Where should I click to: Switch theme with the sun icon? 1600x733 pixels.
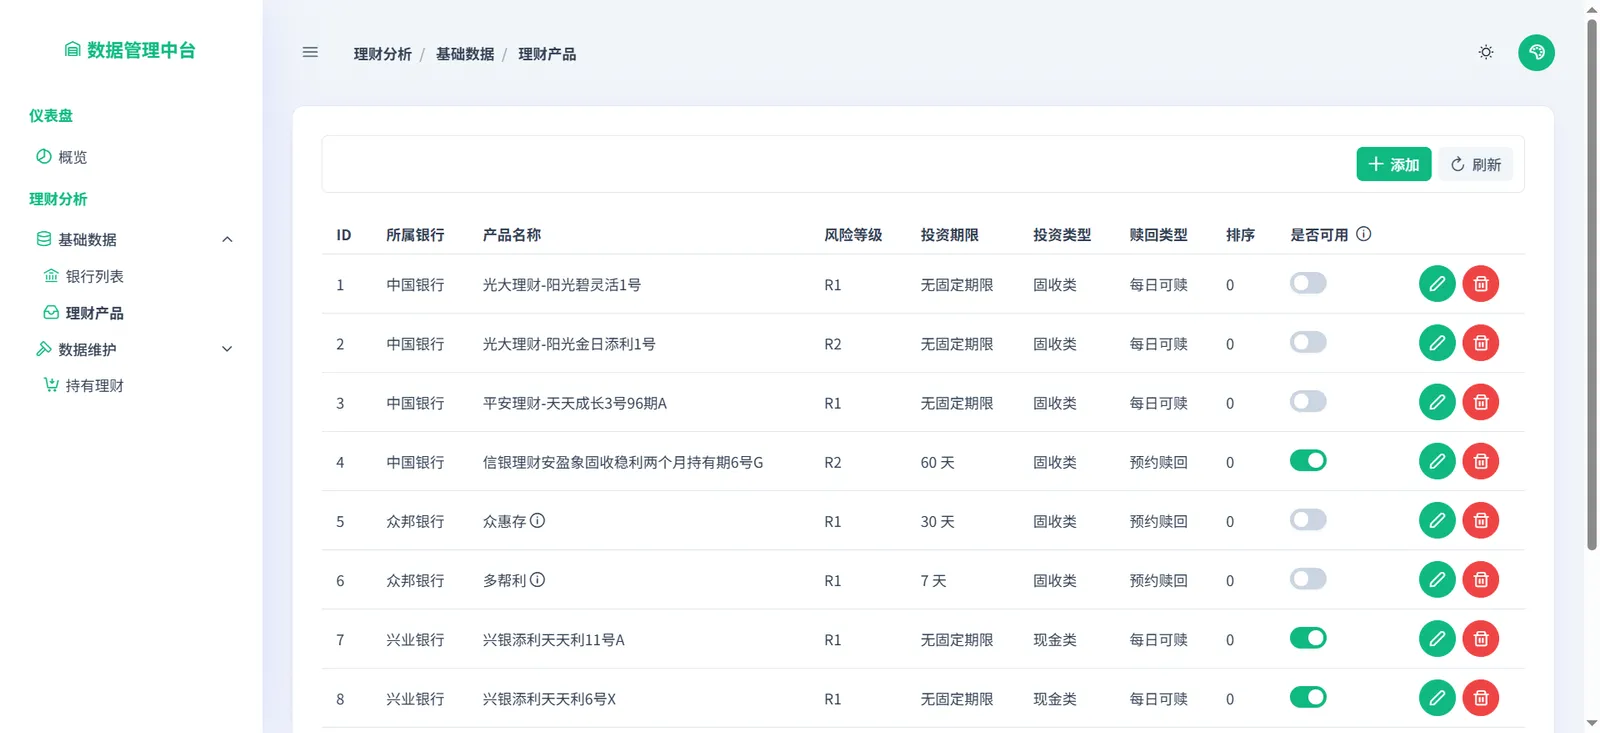[1486, 52]
